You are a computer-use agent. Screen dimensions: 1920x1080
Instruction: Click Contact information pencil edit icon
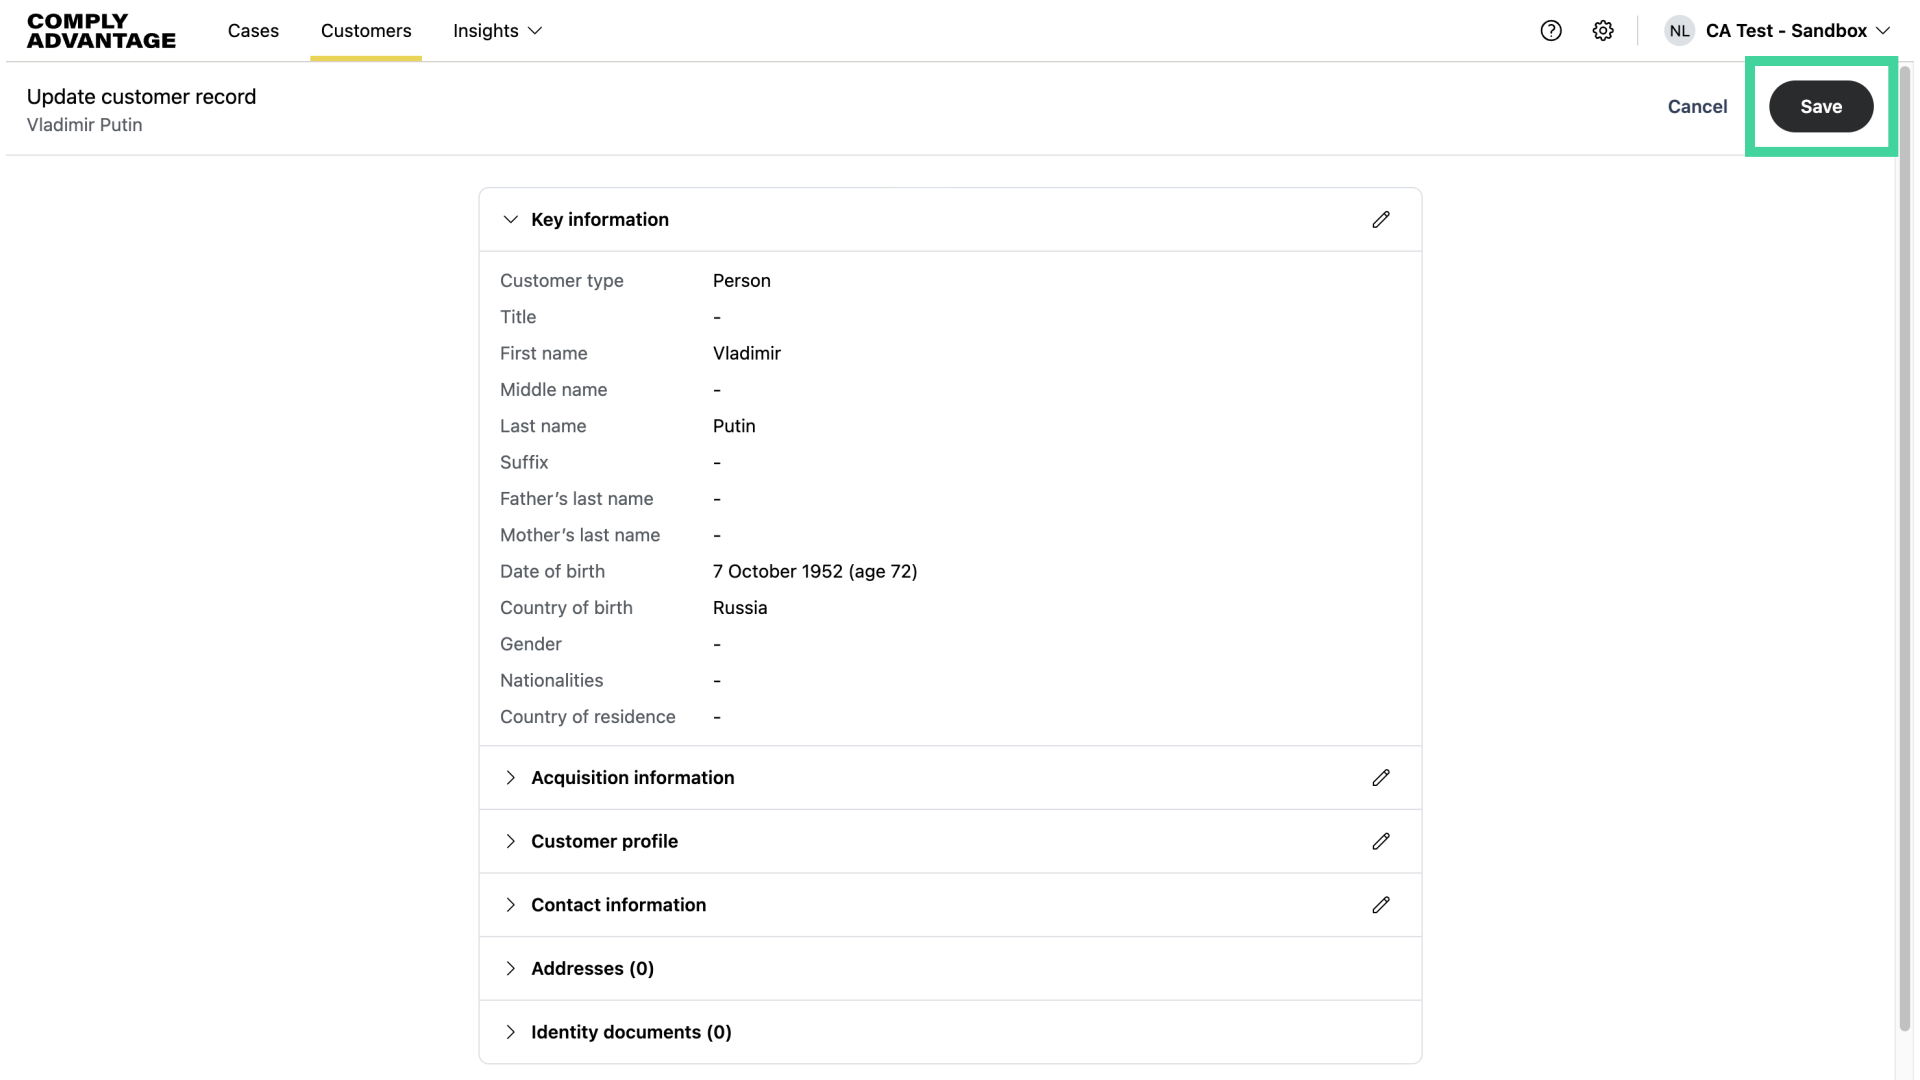[1381, 905]
